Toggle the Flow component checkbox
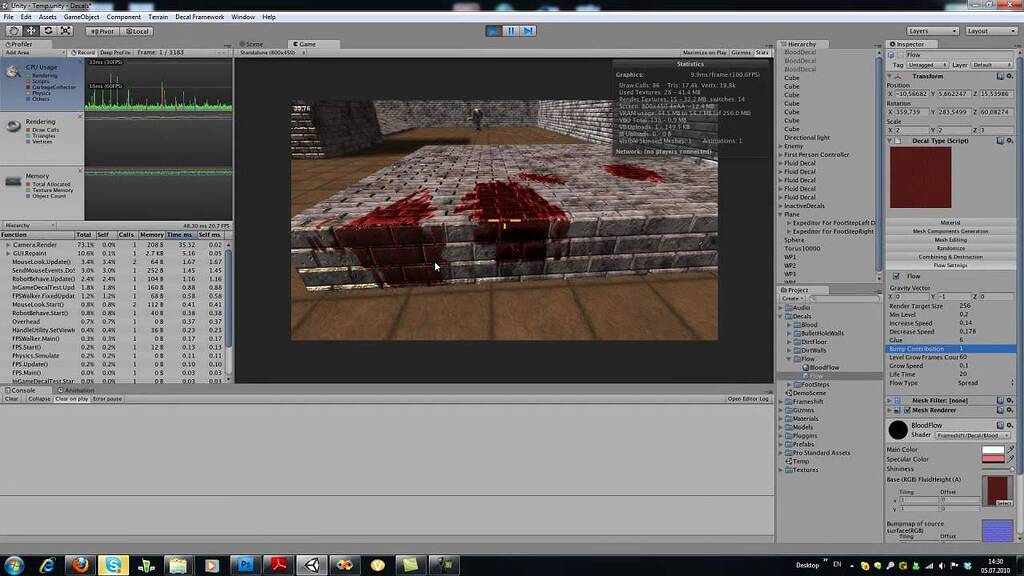The height and width of the screenshot is (576, 1024). (896, 275)
